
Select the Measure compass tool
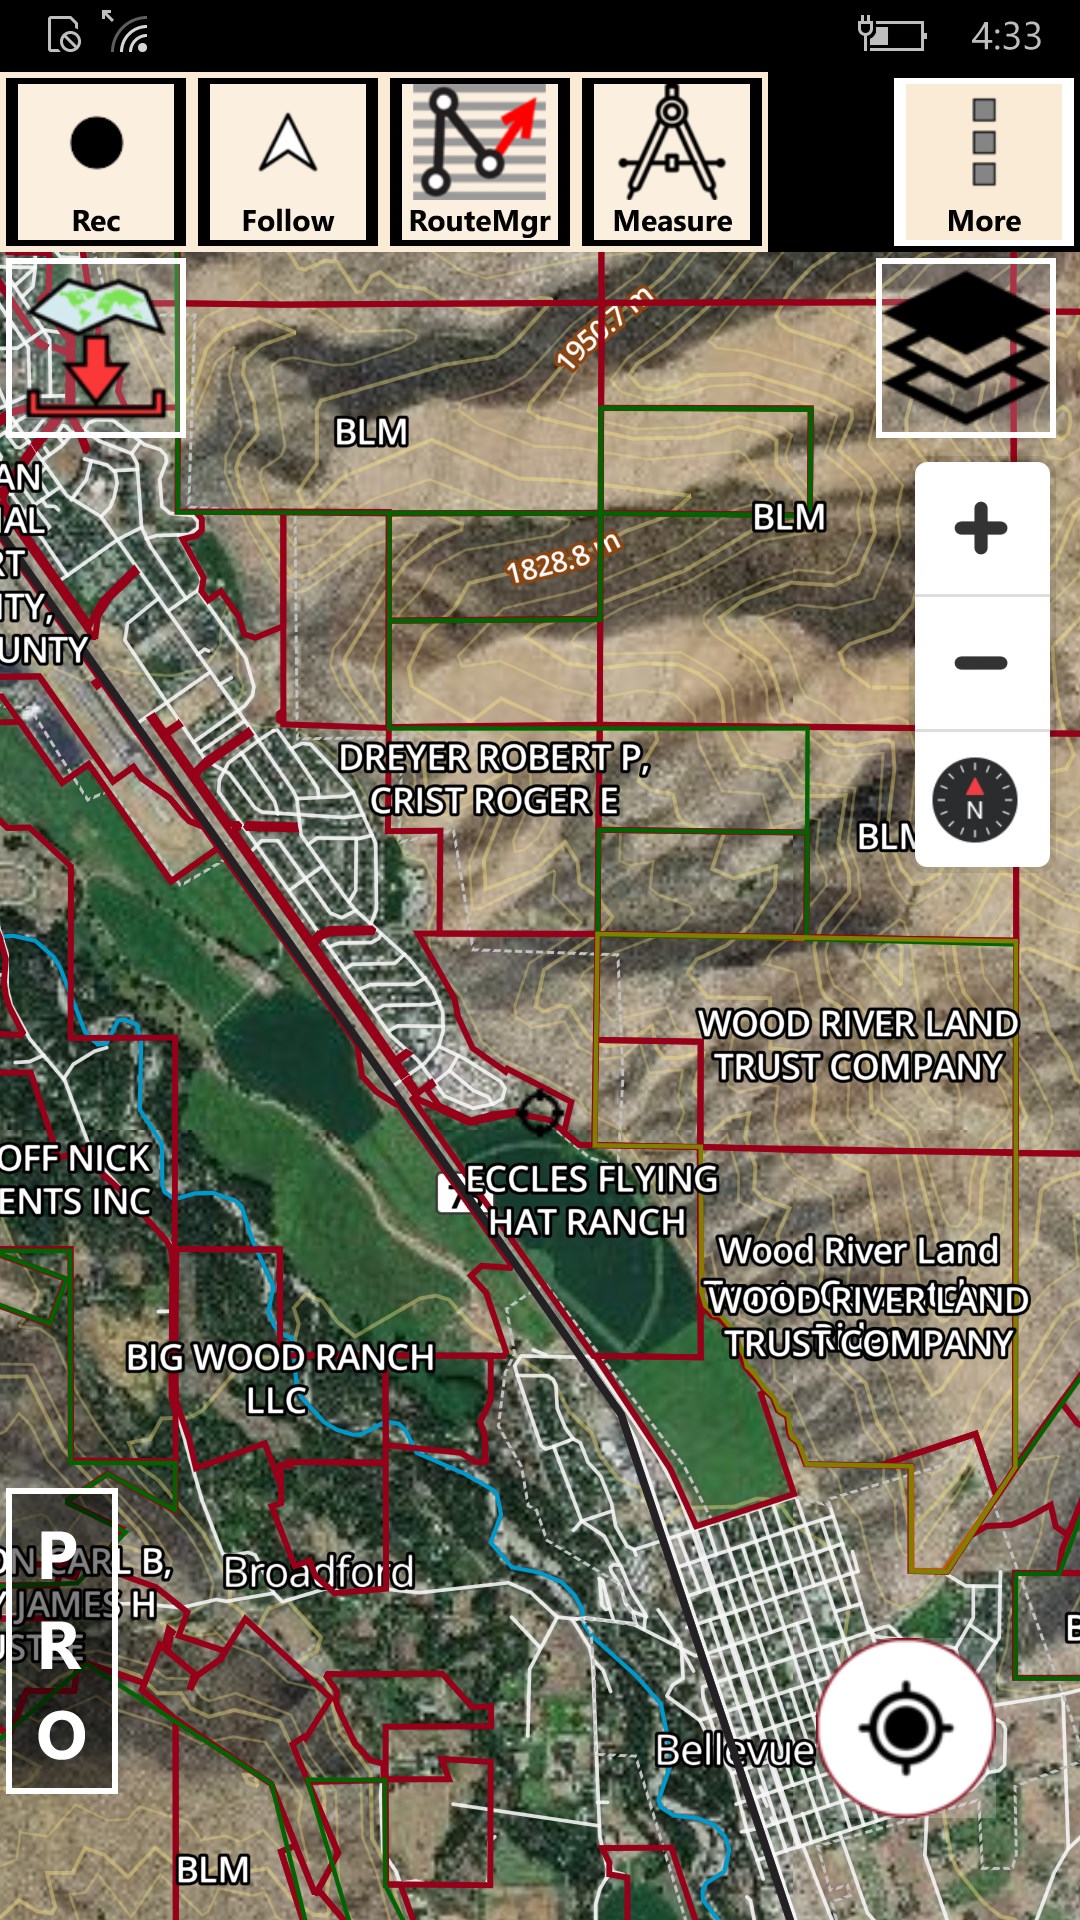point(672,162)
